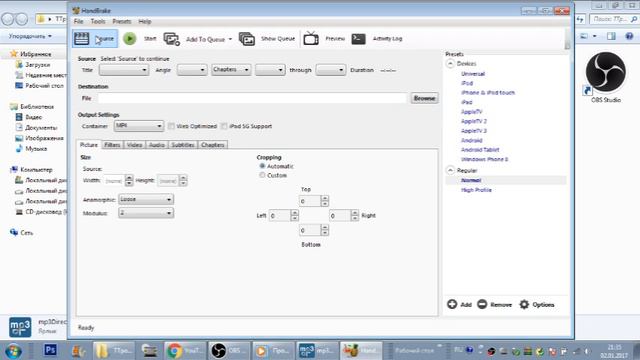The width and height of the screenshot is (640, 360).
Task: Open the chapter end dropdown after through
Action: (331, 70)
